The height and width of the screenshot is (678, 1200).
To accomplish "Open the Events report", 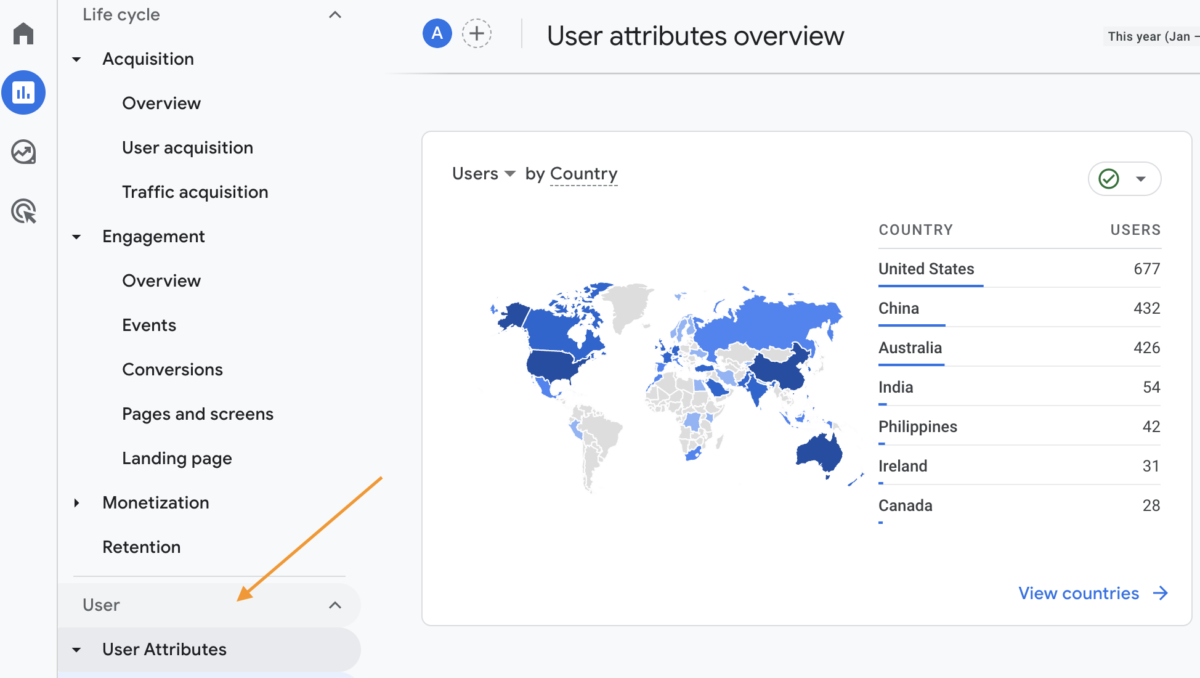I will coord(149,325).
